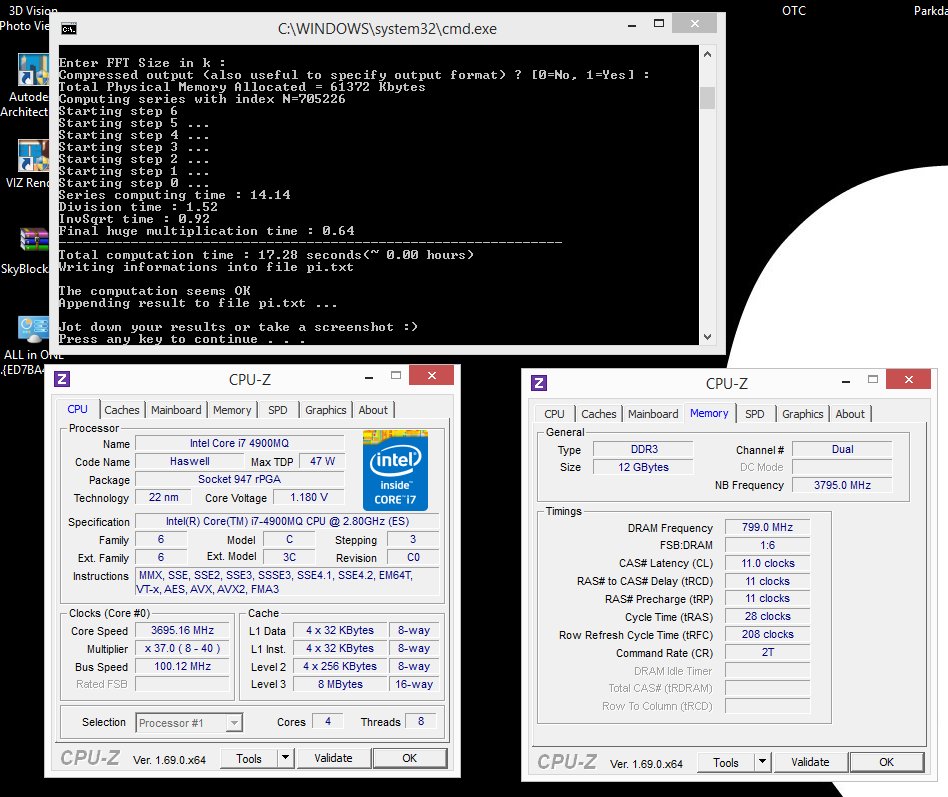The width and height of the screenshot is (948, 797).
Task: Click the Haswell code name value
Action: point(190,461)
